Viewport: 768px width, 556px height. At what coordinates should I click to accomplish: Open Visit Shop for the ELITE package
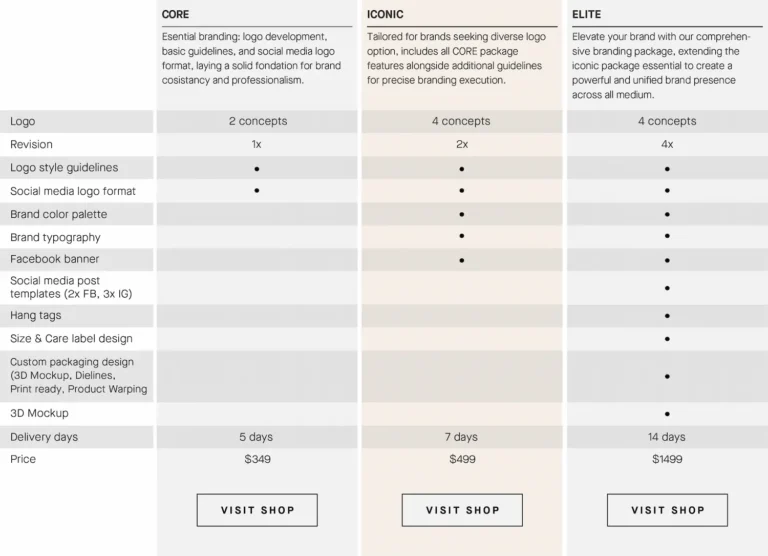point(667,510)
